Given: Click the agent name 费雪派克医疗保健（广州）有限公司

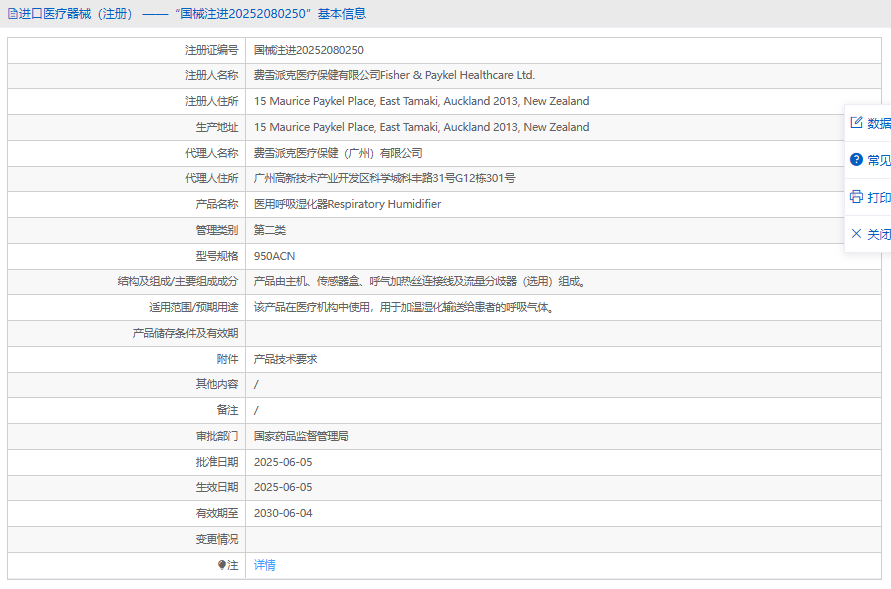Looking at the screenshot, I should point(338,153).
